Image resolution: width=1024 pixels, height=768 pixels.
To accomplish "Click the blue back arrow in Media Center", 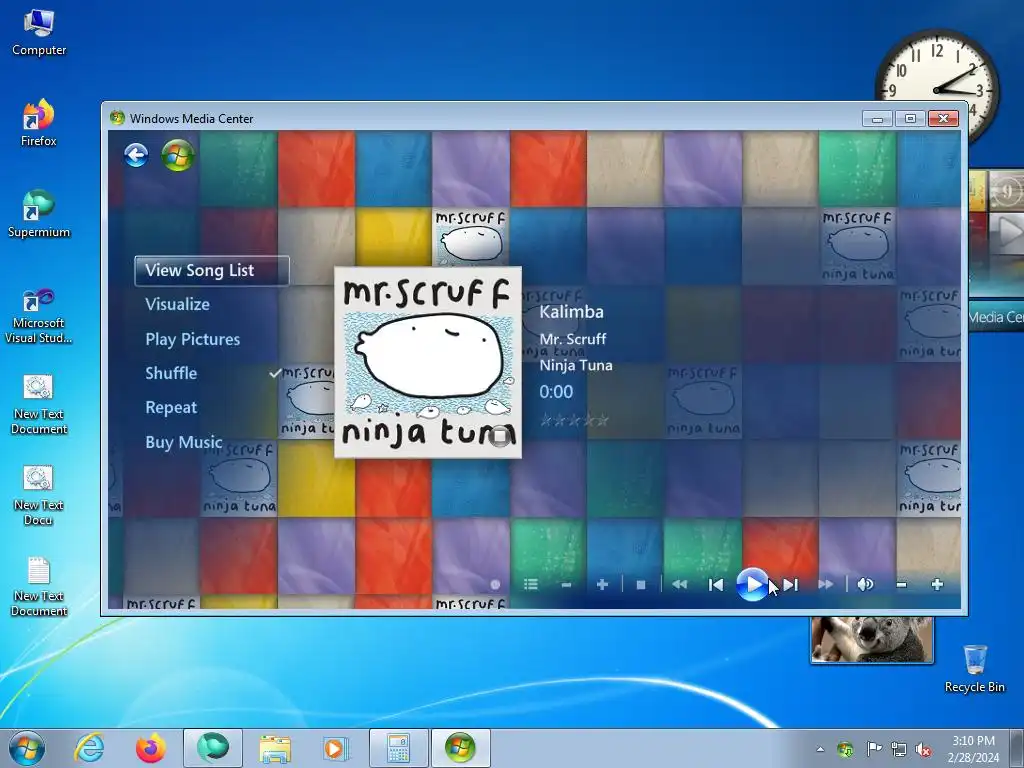I will [x=136, y=155].
